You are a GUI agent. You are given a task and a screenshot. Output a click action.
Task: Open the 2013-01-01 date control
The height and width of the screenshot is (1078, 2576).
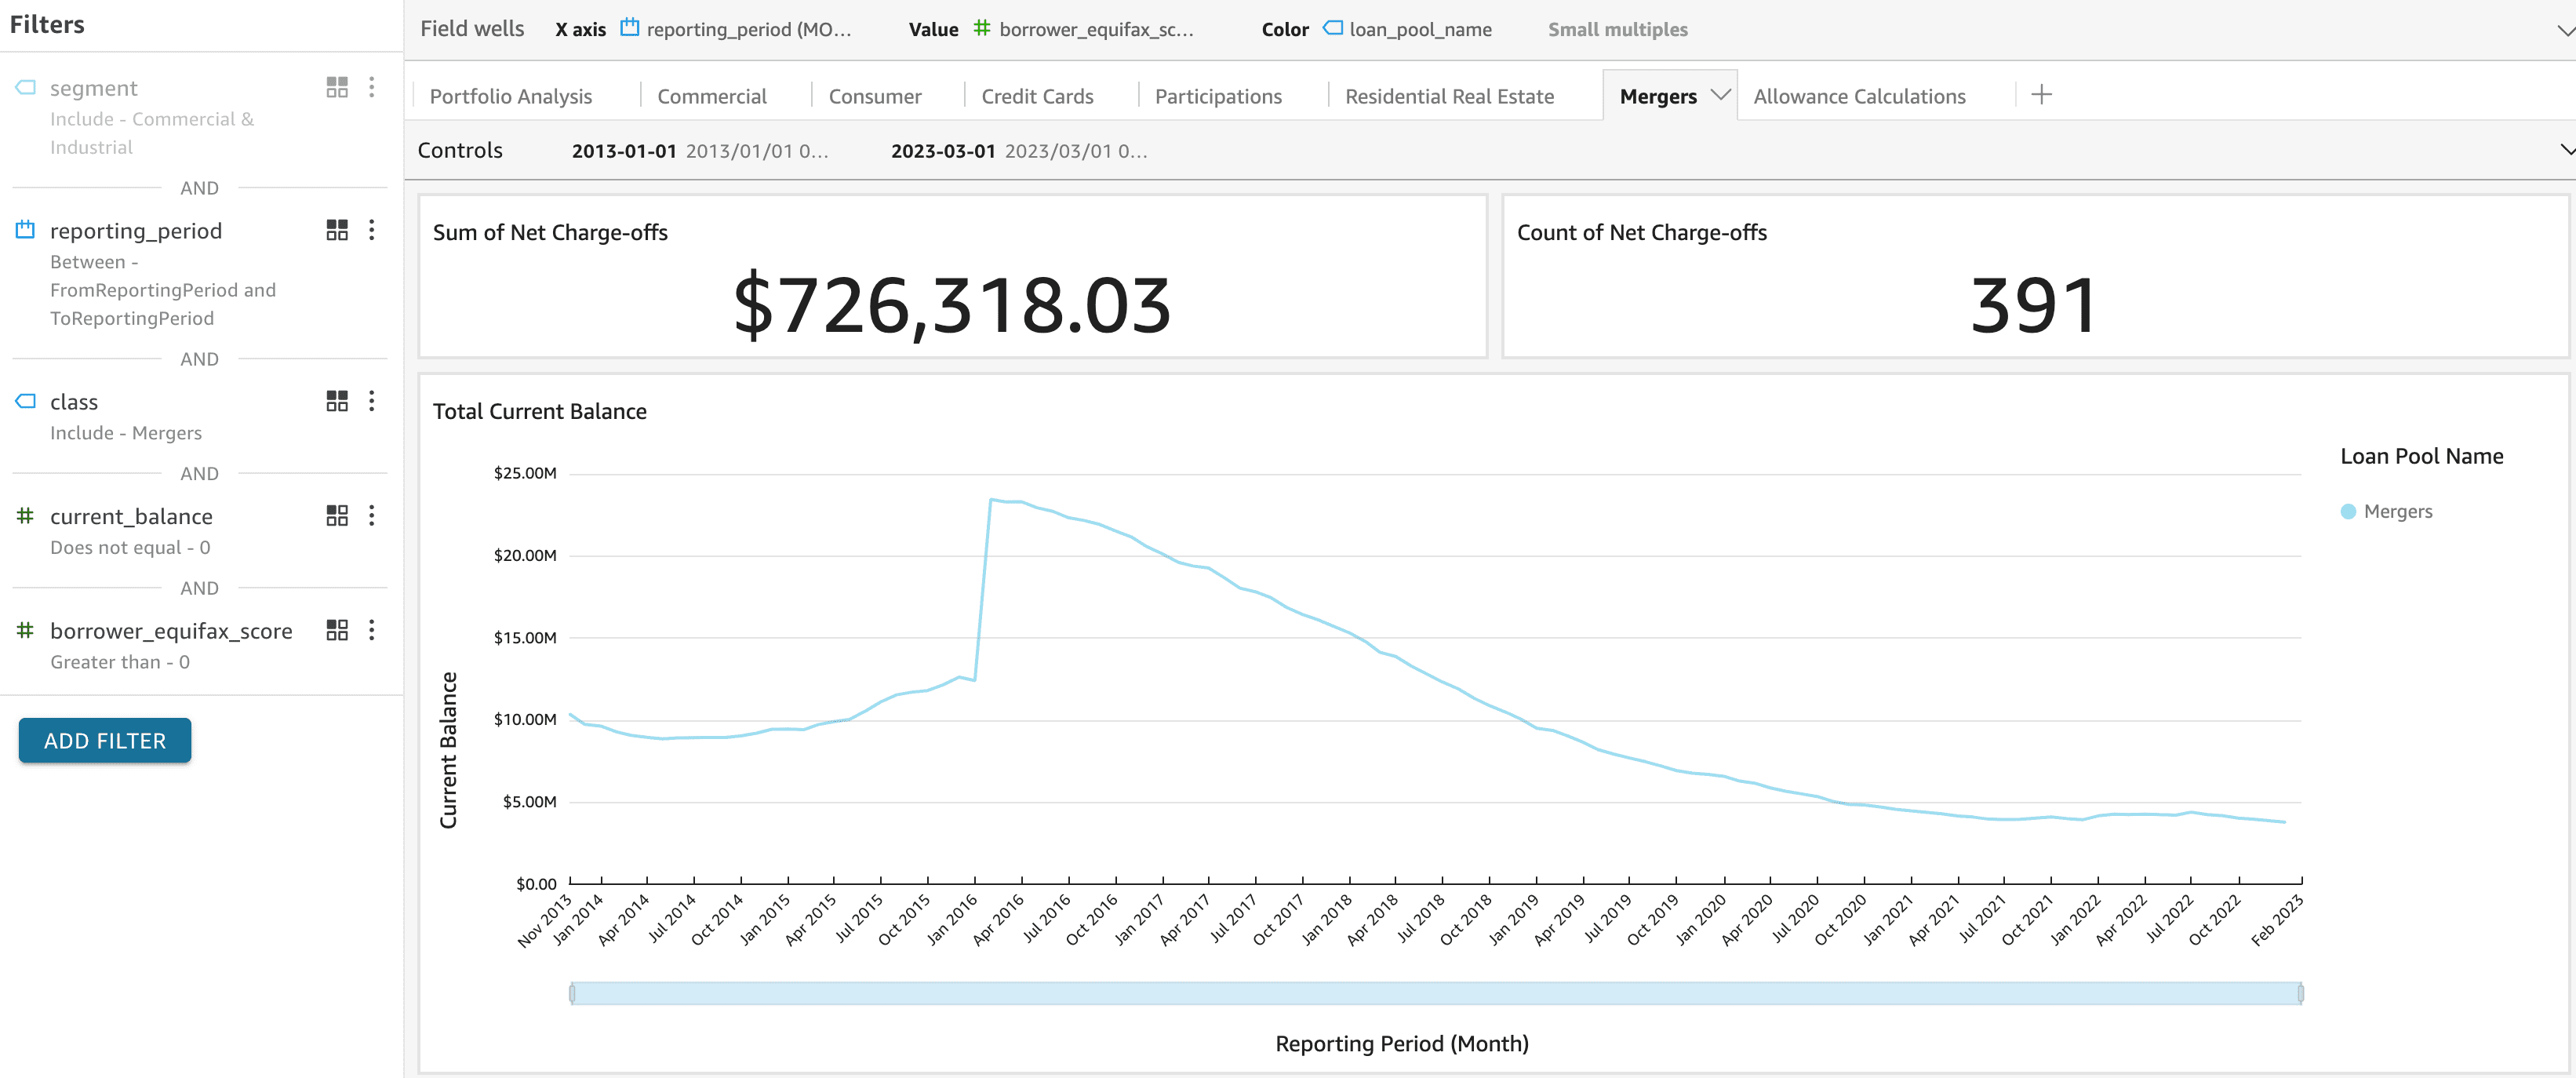pyautogui.click(x=624, y=151)
